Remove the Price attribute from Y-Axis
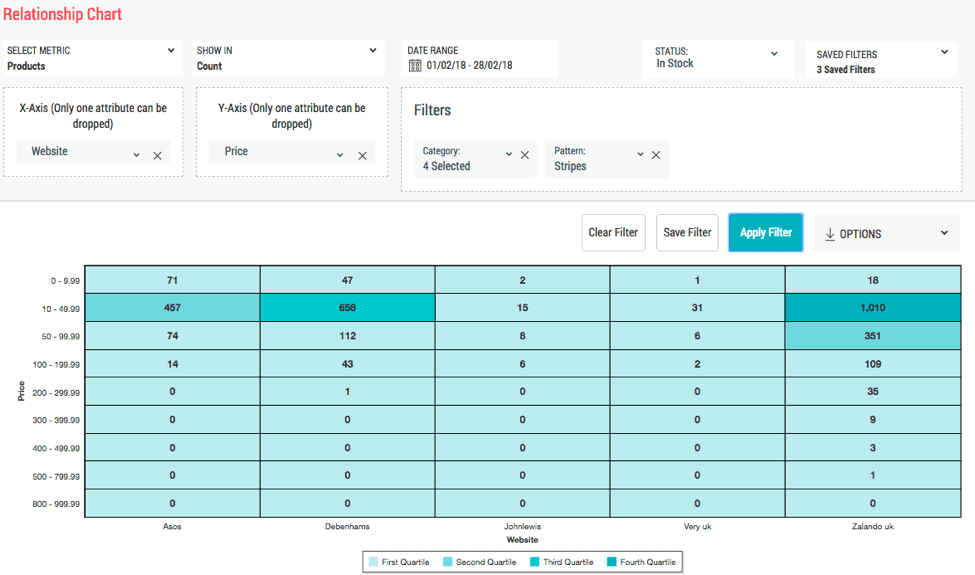This screenshot has height=575, width=975. point(362,155)
